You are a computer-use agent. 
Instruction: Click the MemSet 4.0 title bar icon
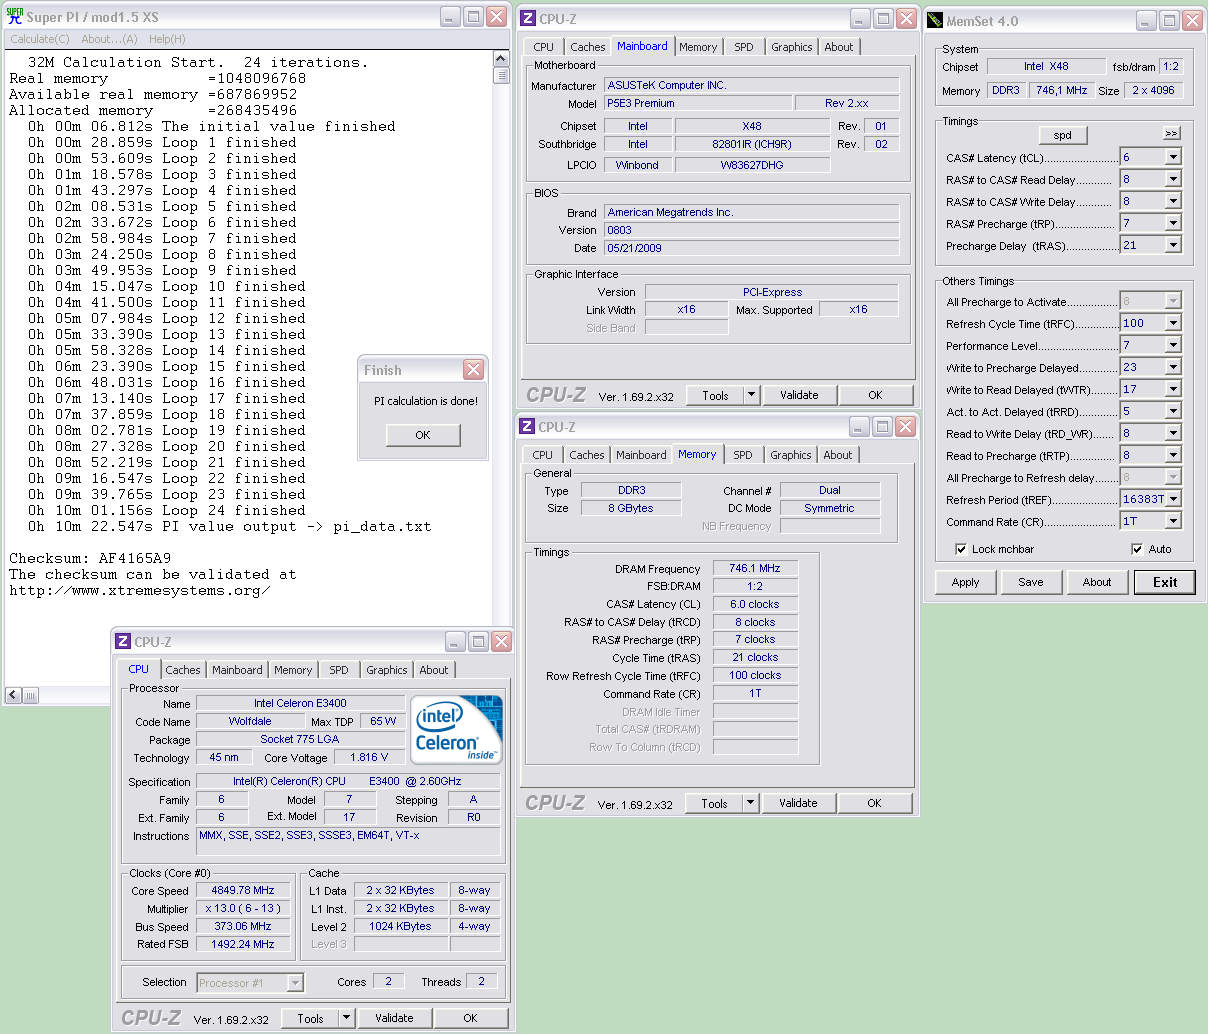coord(935,20)
